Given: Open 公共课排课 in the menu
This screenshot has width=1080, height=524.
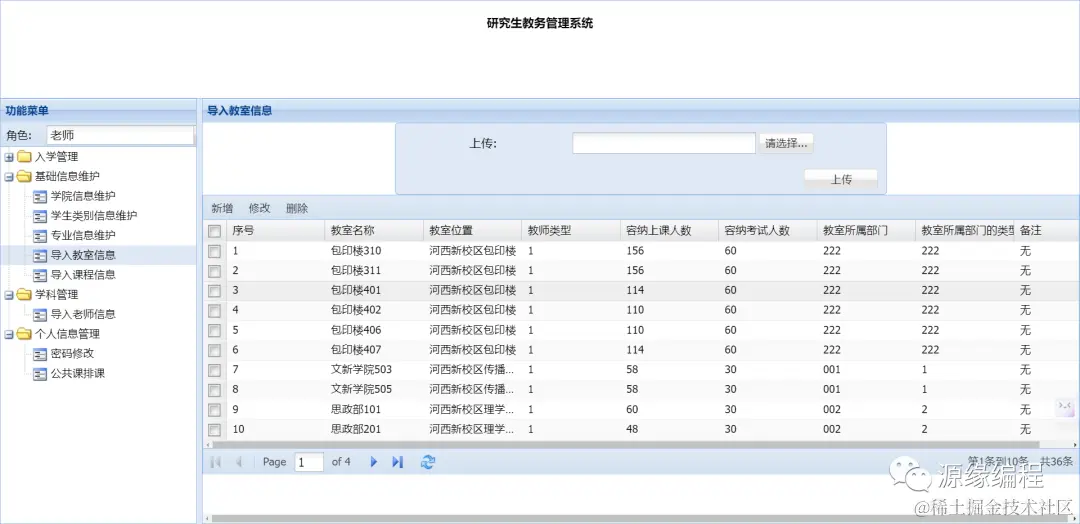Looking at the screenshot, I should click(77, 374).
